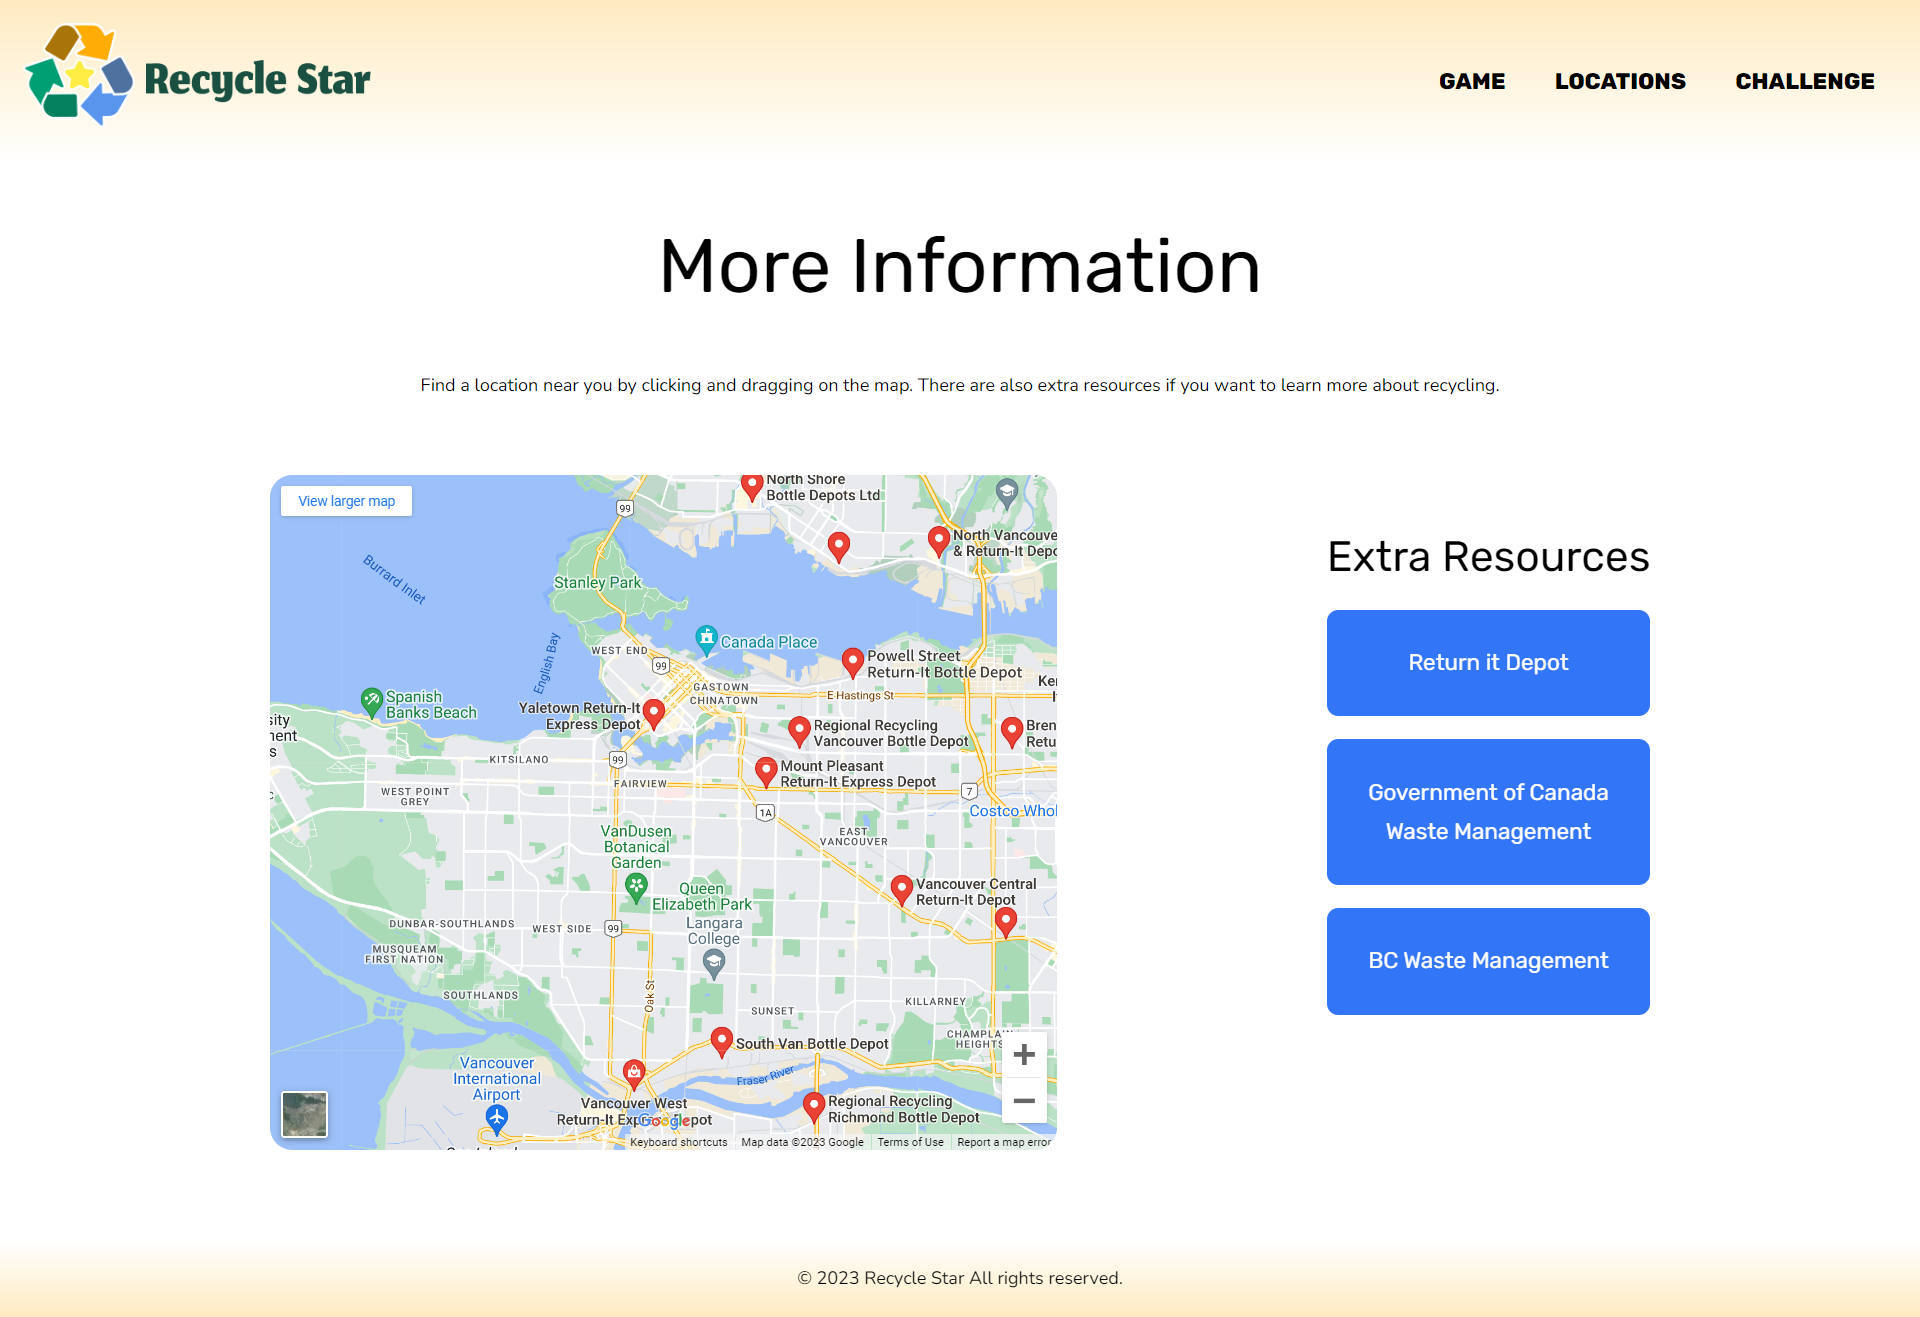1920x1317 pixels.
Task: Open the GAME menu item
Action: (x=1471, y=81)
